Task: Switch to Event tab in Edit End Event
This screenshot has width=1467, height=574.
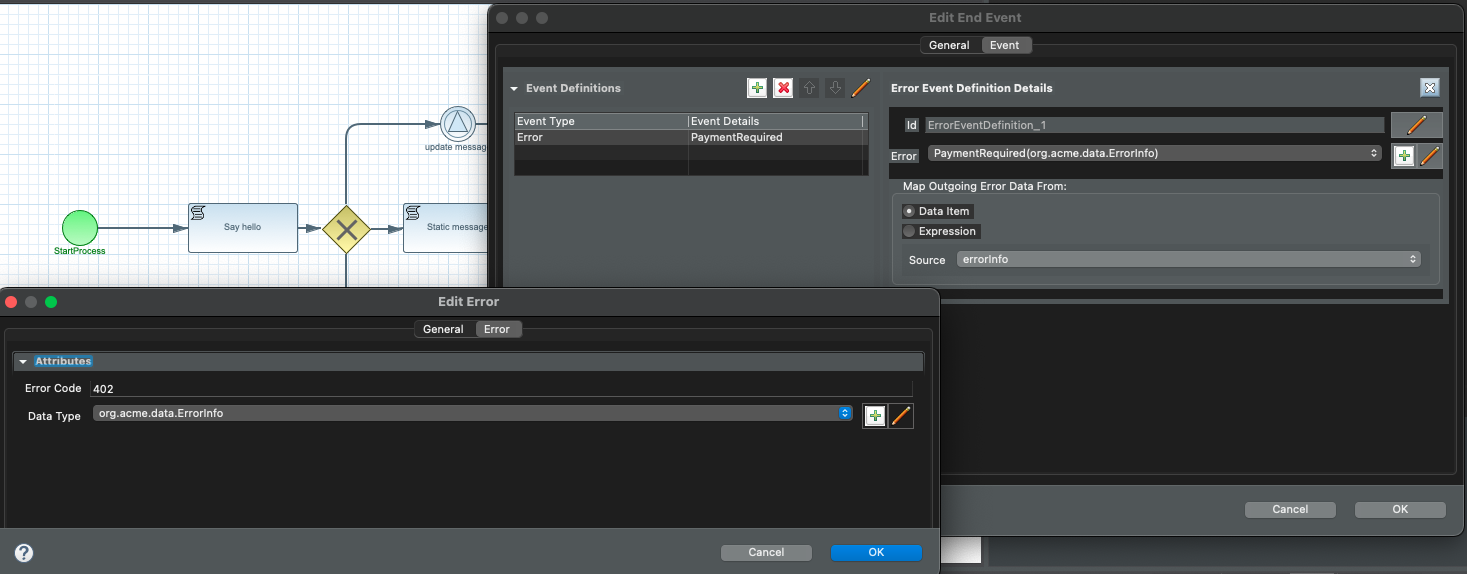Action: [x=1005, y=45]
